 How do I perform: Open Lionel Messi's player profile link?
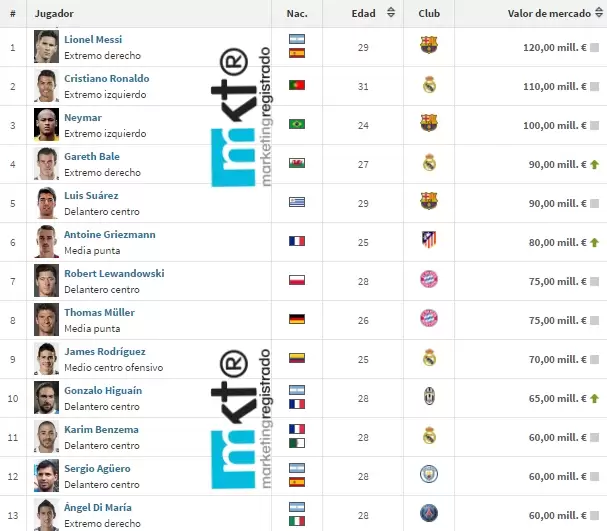[x=93, y=39]
